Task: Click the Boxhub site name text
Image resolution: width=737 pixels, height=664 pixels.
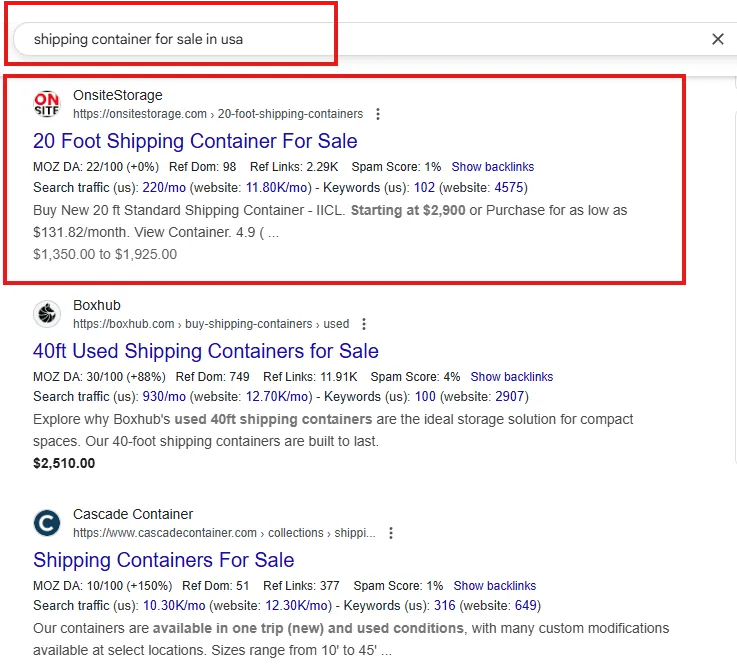Action: [97, 305]
